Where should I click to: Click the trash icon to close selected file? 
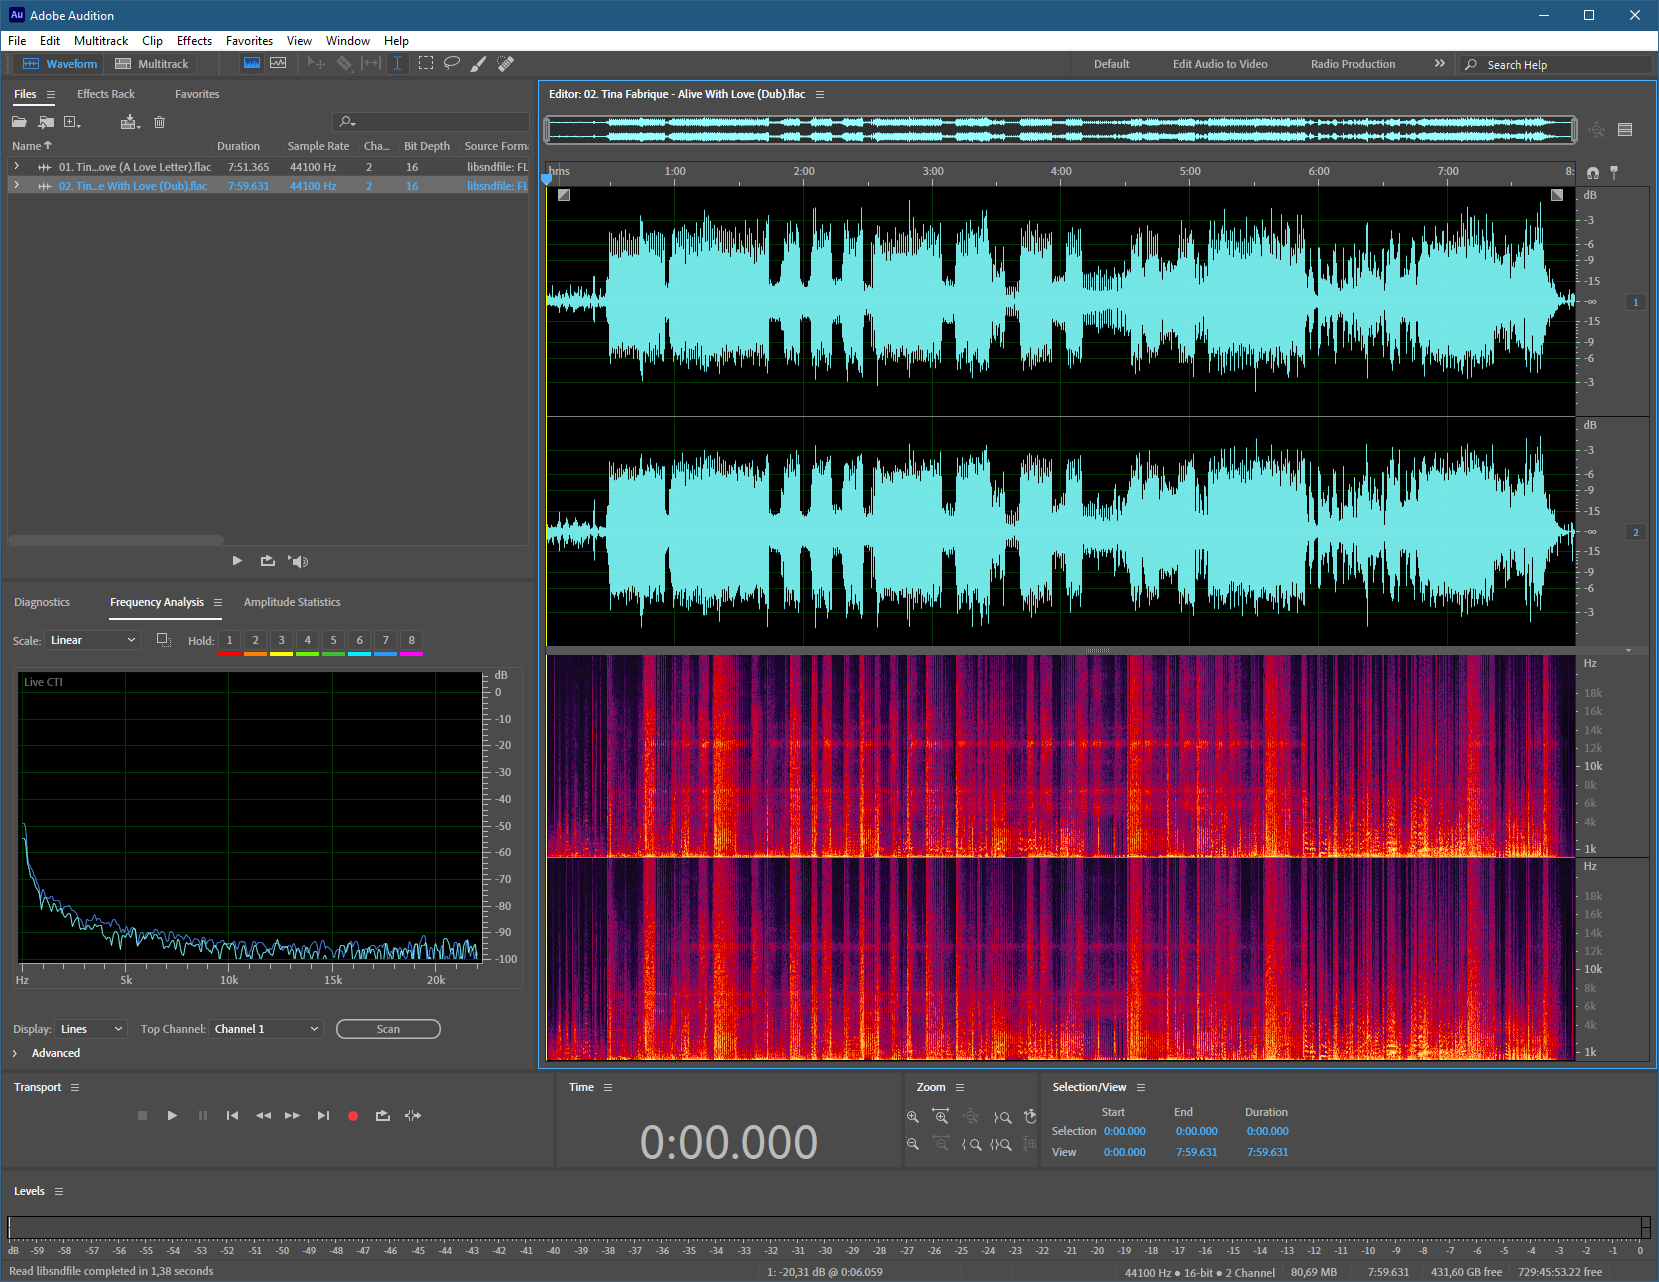(159, 122)
